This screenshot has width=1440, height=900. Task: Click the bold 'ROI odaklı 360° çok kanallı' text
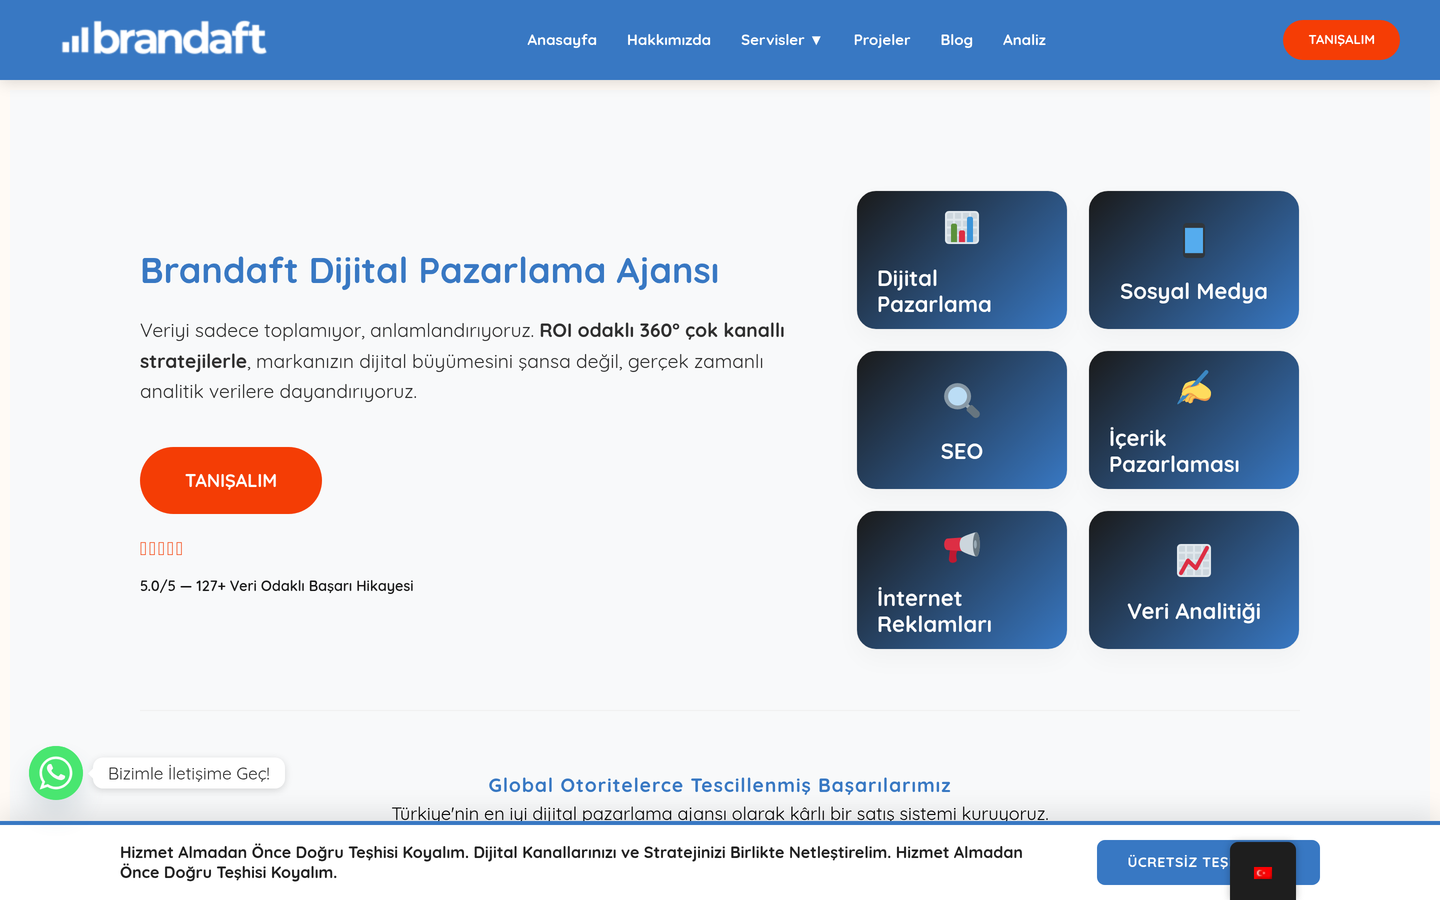(x=662, y=330)
